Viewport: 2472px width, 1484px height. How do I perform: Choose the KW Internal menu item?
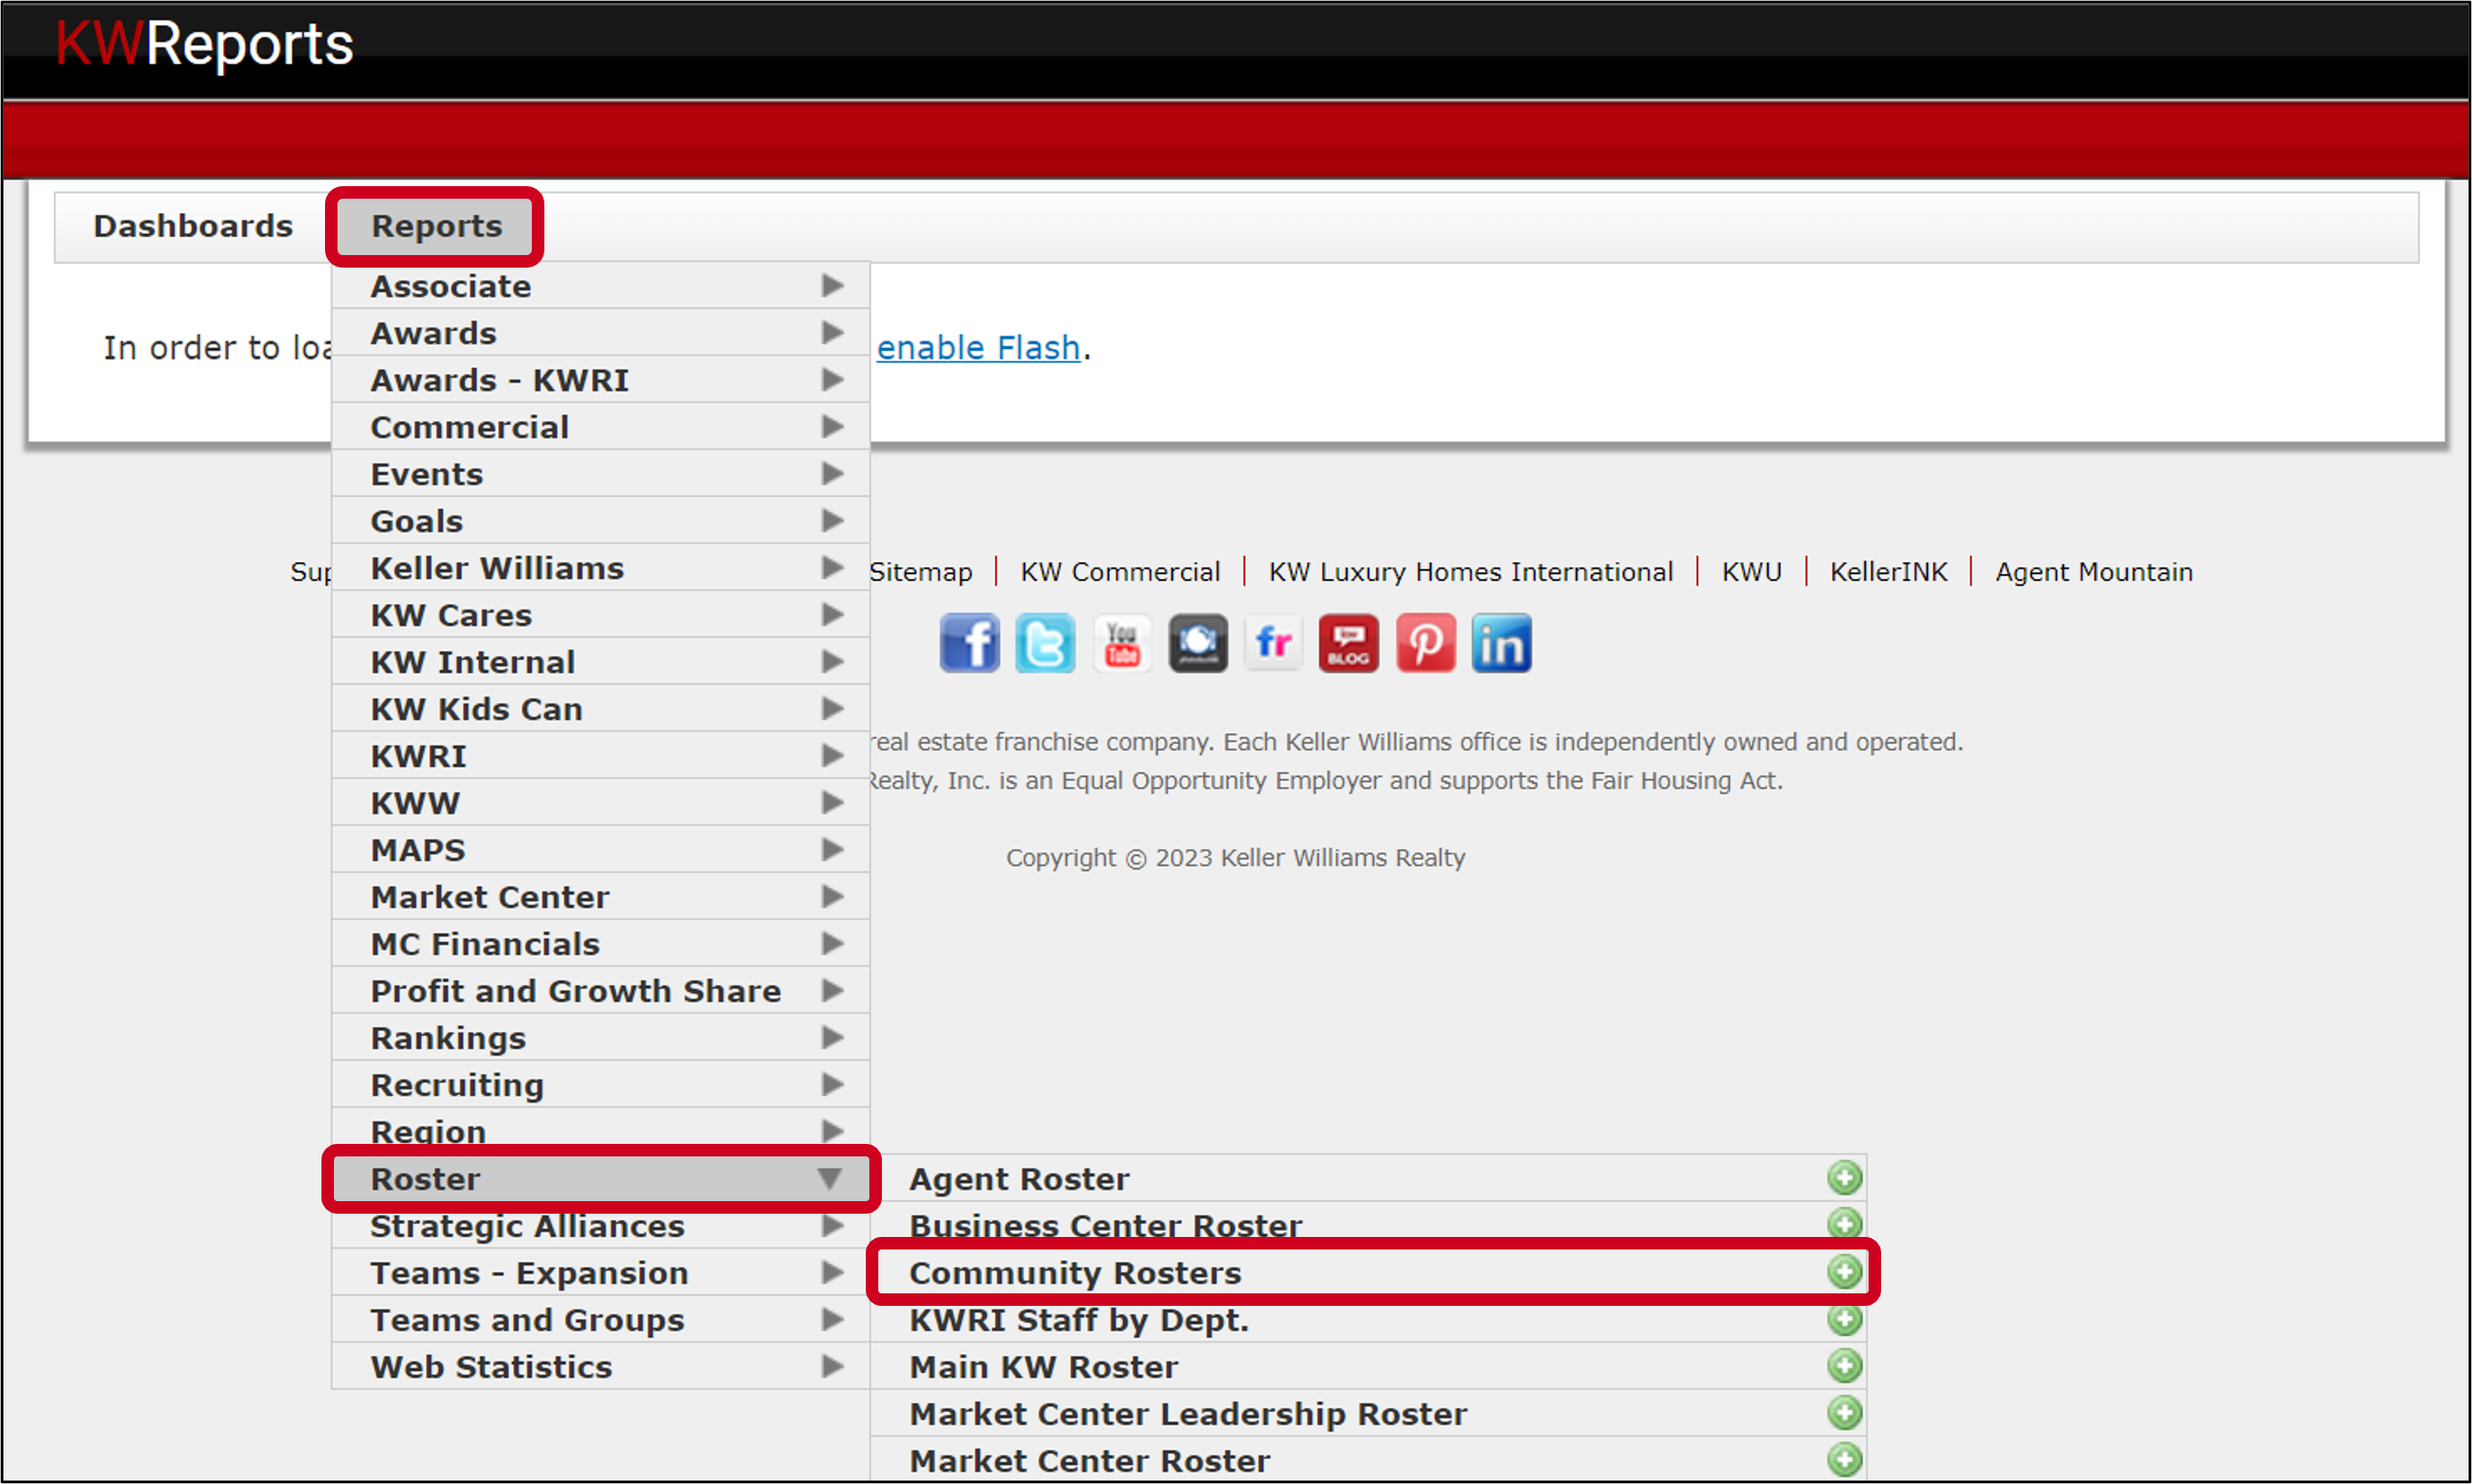click(x=601, y=662)
